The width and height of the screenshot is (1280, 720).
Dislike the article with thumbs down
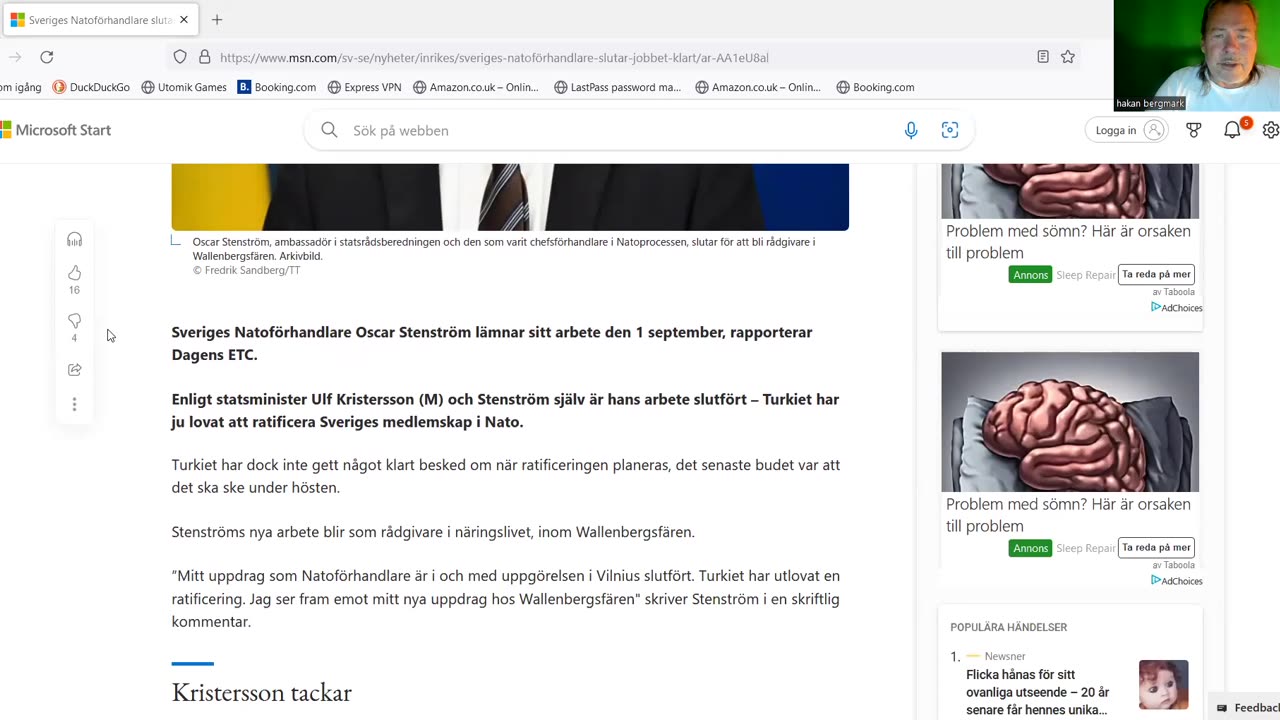click(x=74, y=321)
